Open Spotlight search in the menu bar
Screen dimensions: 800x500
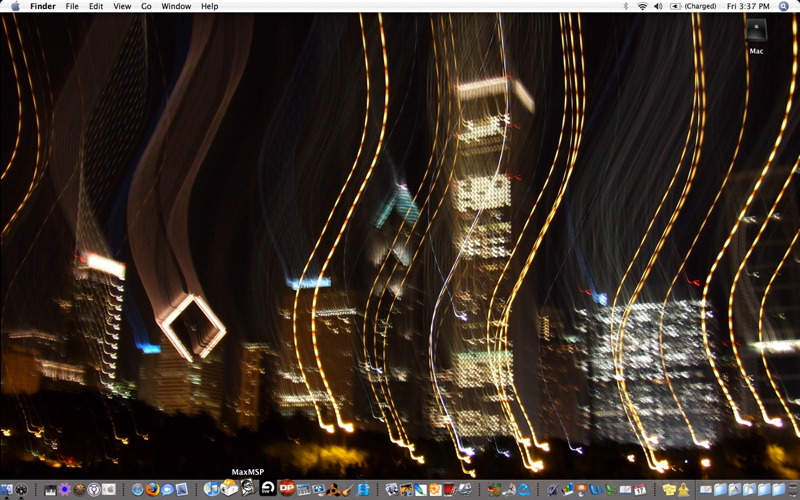coord(784,6)
